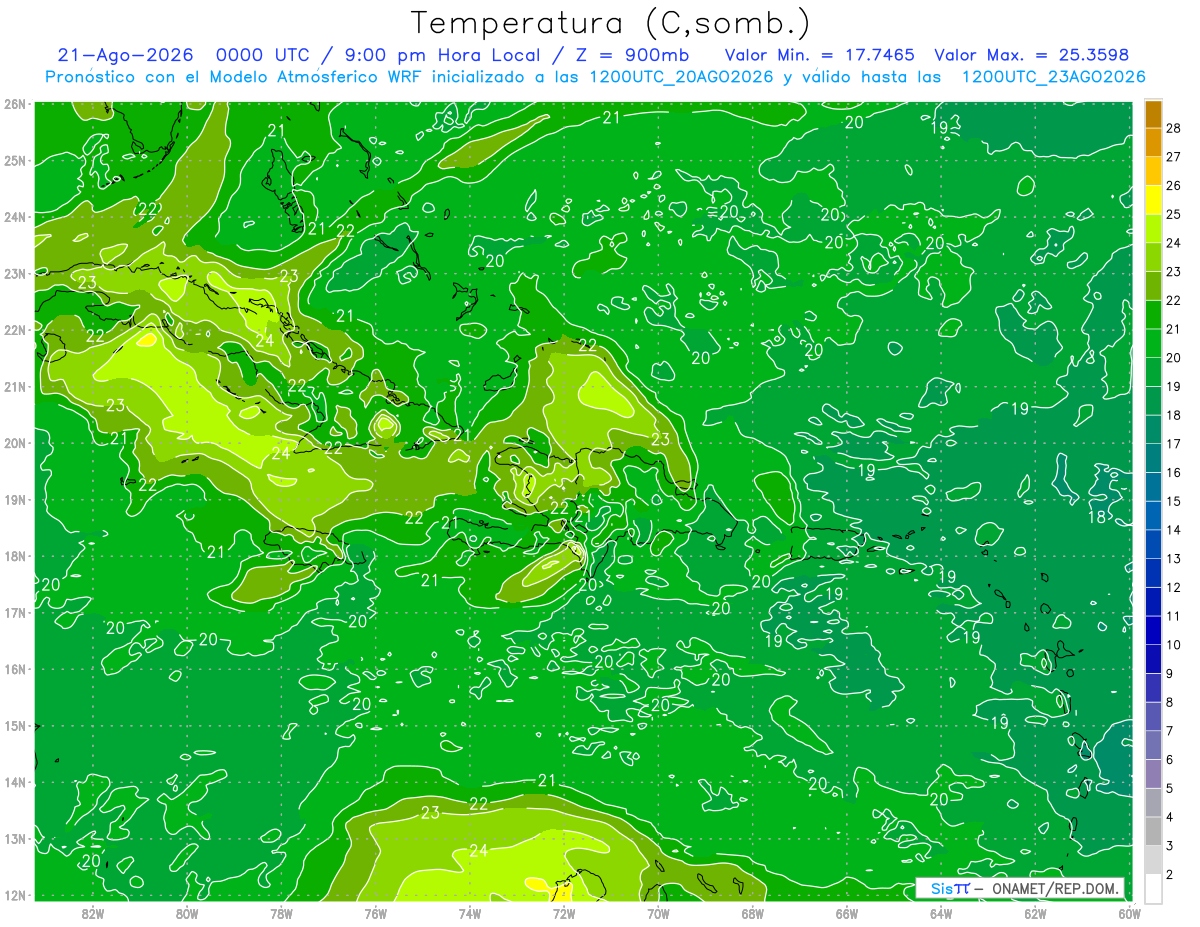
Task: Click the '72W' longitude axis label
Action: 564,913
